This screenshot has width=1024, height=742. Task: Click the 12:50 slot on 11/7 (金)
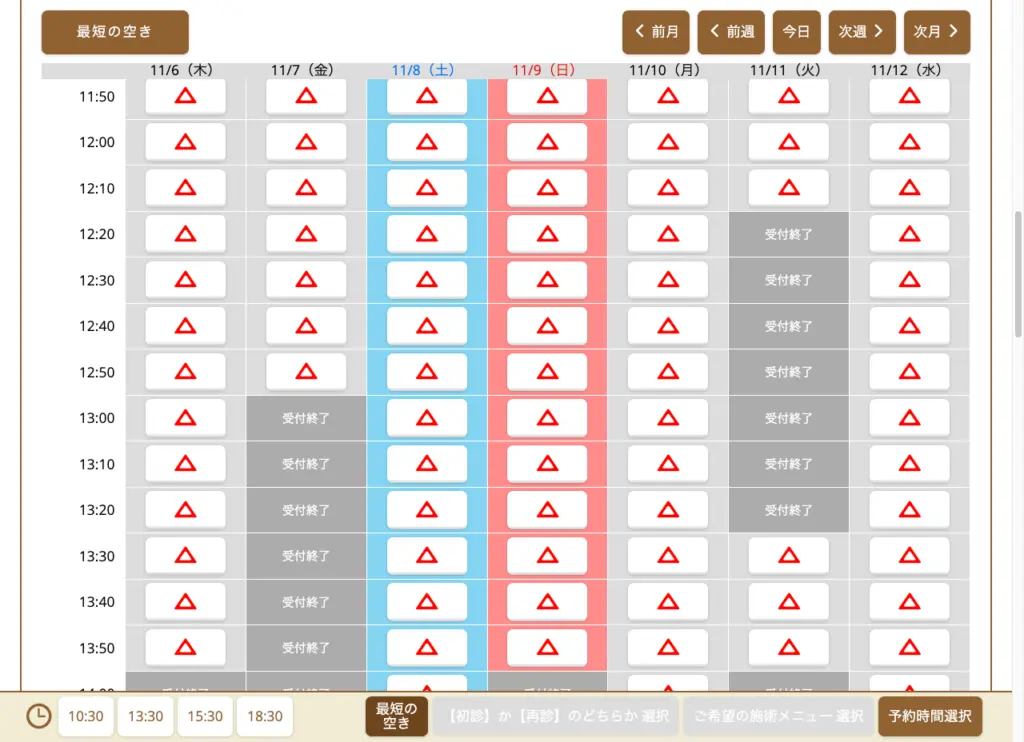pos(306,372)
